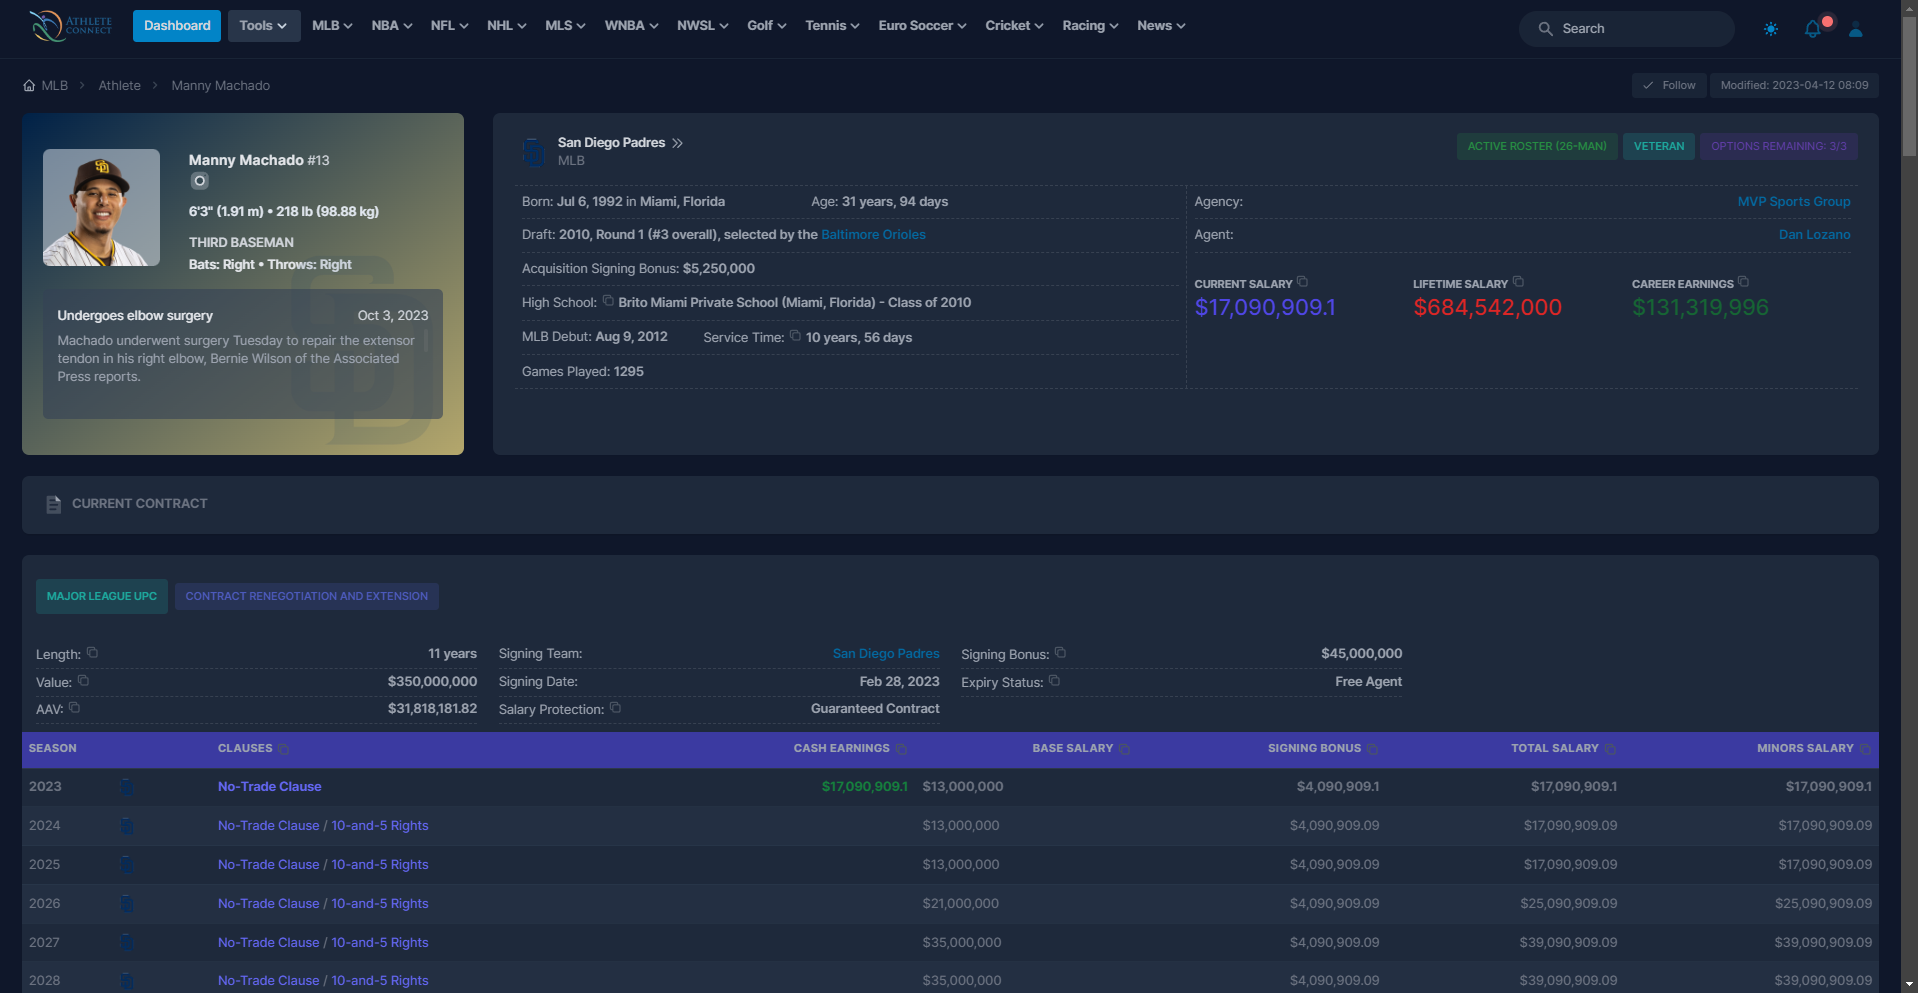Click the double chevron after San Diego Padres
Image resolution: width=1918 pixels, height=993 pixels.
(677, 143)
